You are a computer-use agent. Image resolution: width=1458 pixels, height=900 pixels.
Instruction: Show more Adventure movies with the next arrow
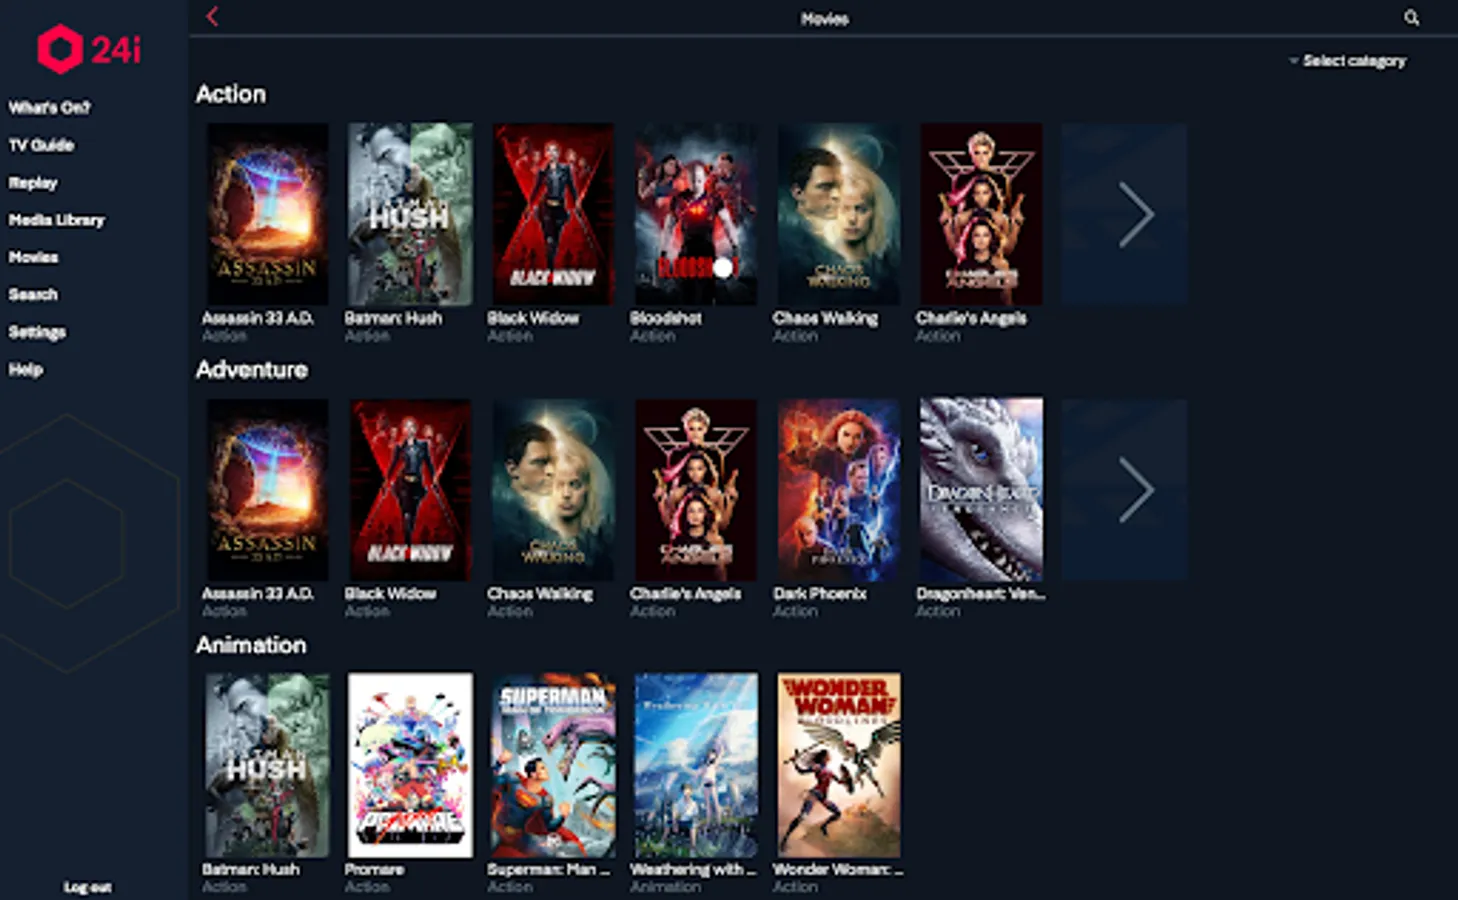[1125, 490]
